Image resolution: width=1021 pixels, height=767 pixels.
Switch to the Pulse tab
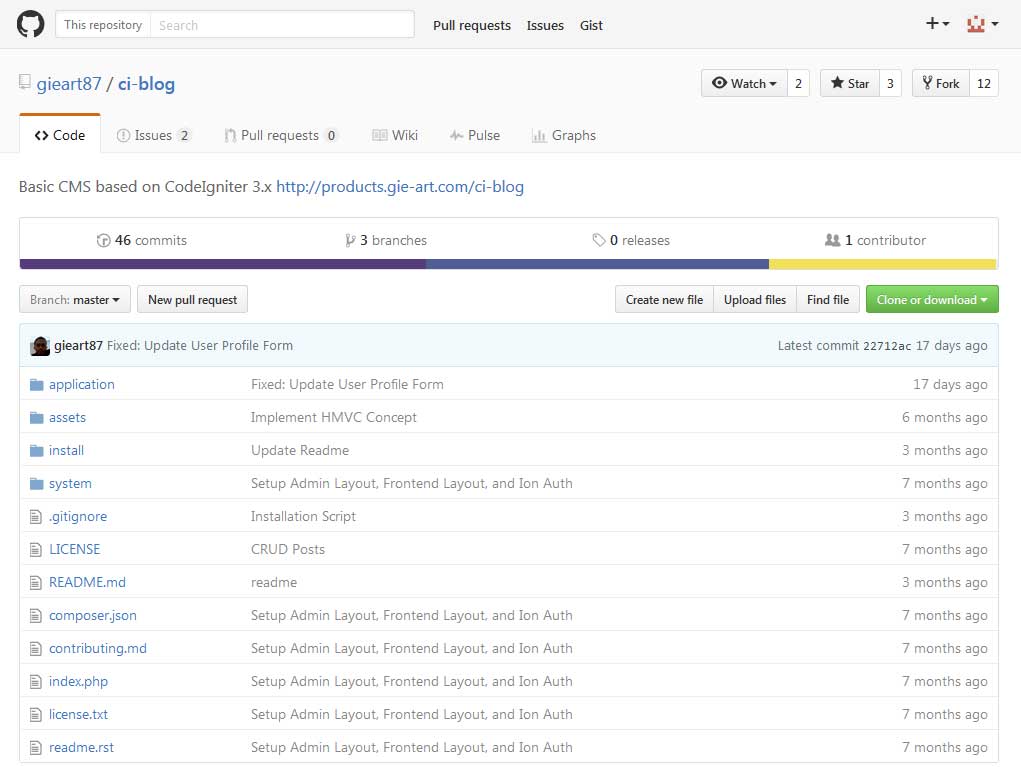475,135
